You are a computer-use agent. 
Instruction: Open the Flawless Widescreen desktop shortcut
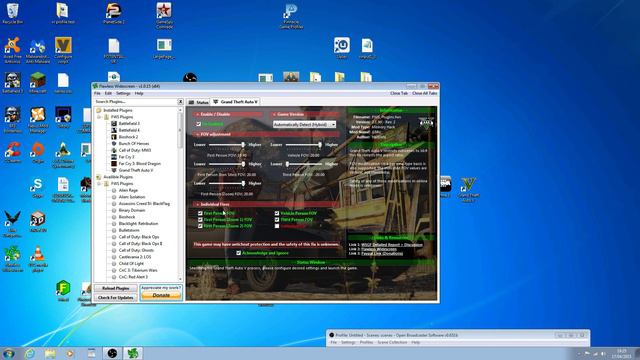(x=12, y=259)
